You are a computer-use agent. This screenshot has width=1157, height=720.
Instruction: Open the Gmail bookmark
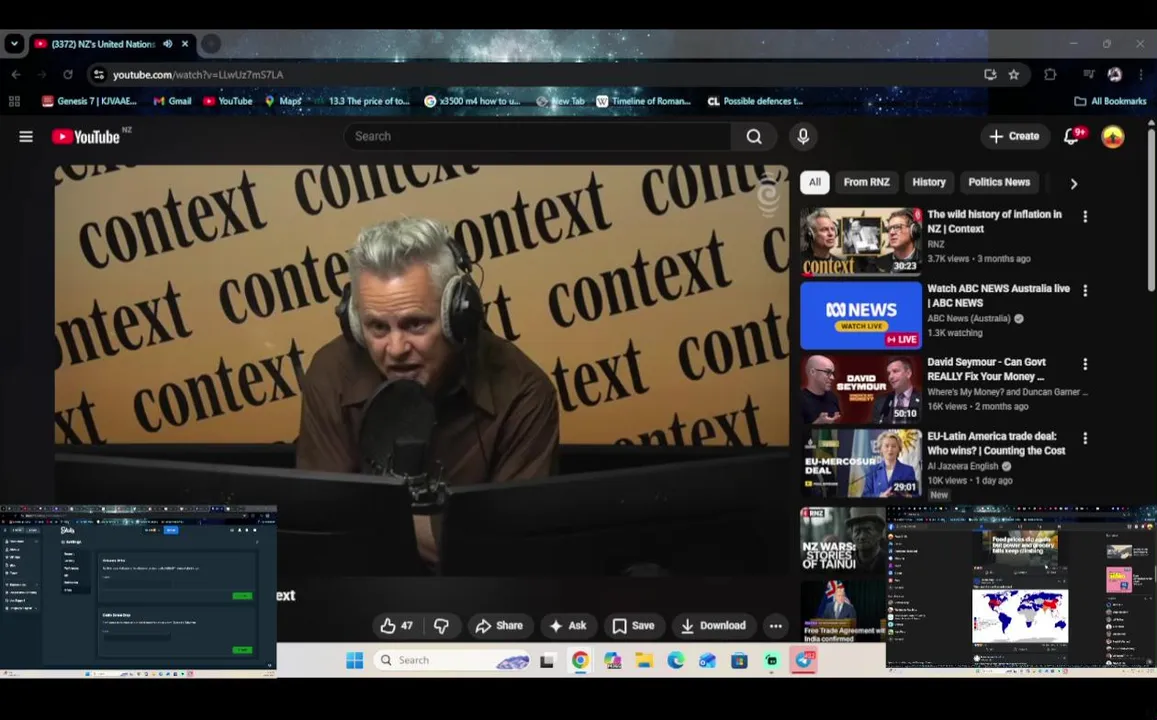(x=172, y=101)
